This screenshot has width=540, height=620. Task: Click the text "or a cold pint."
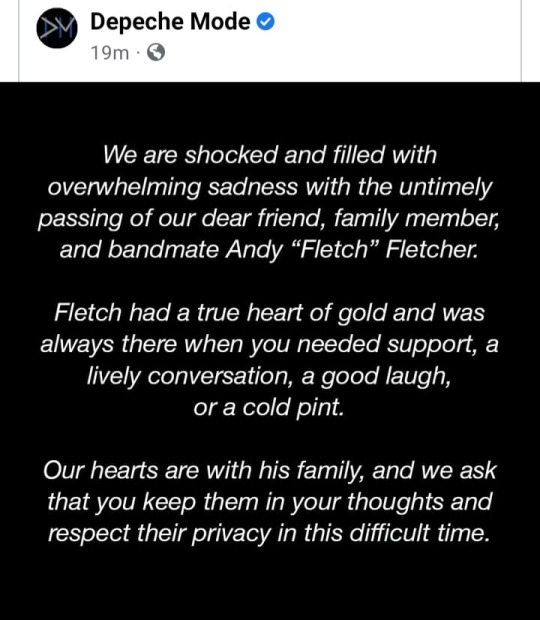(x=269, y=407)
